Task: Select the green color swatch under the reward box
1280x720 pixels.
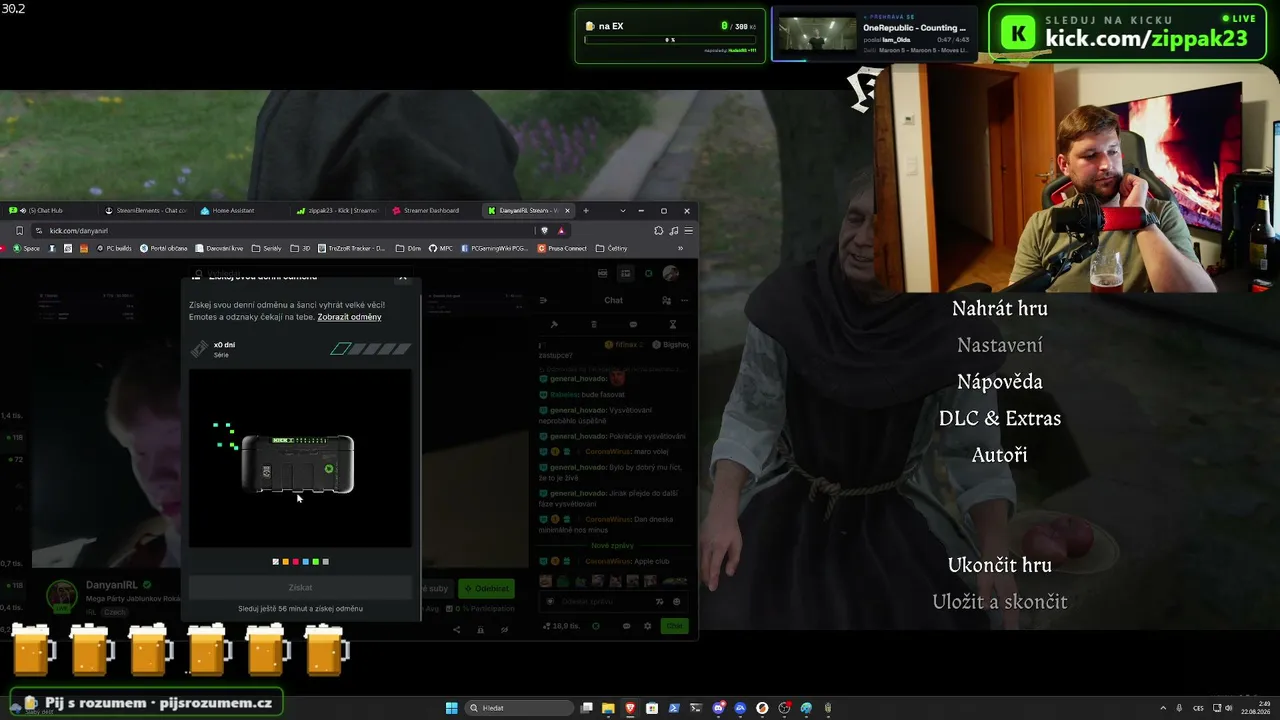Action: click(316, 562)
